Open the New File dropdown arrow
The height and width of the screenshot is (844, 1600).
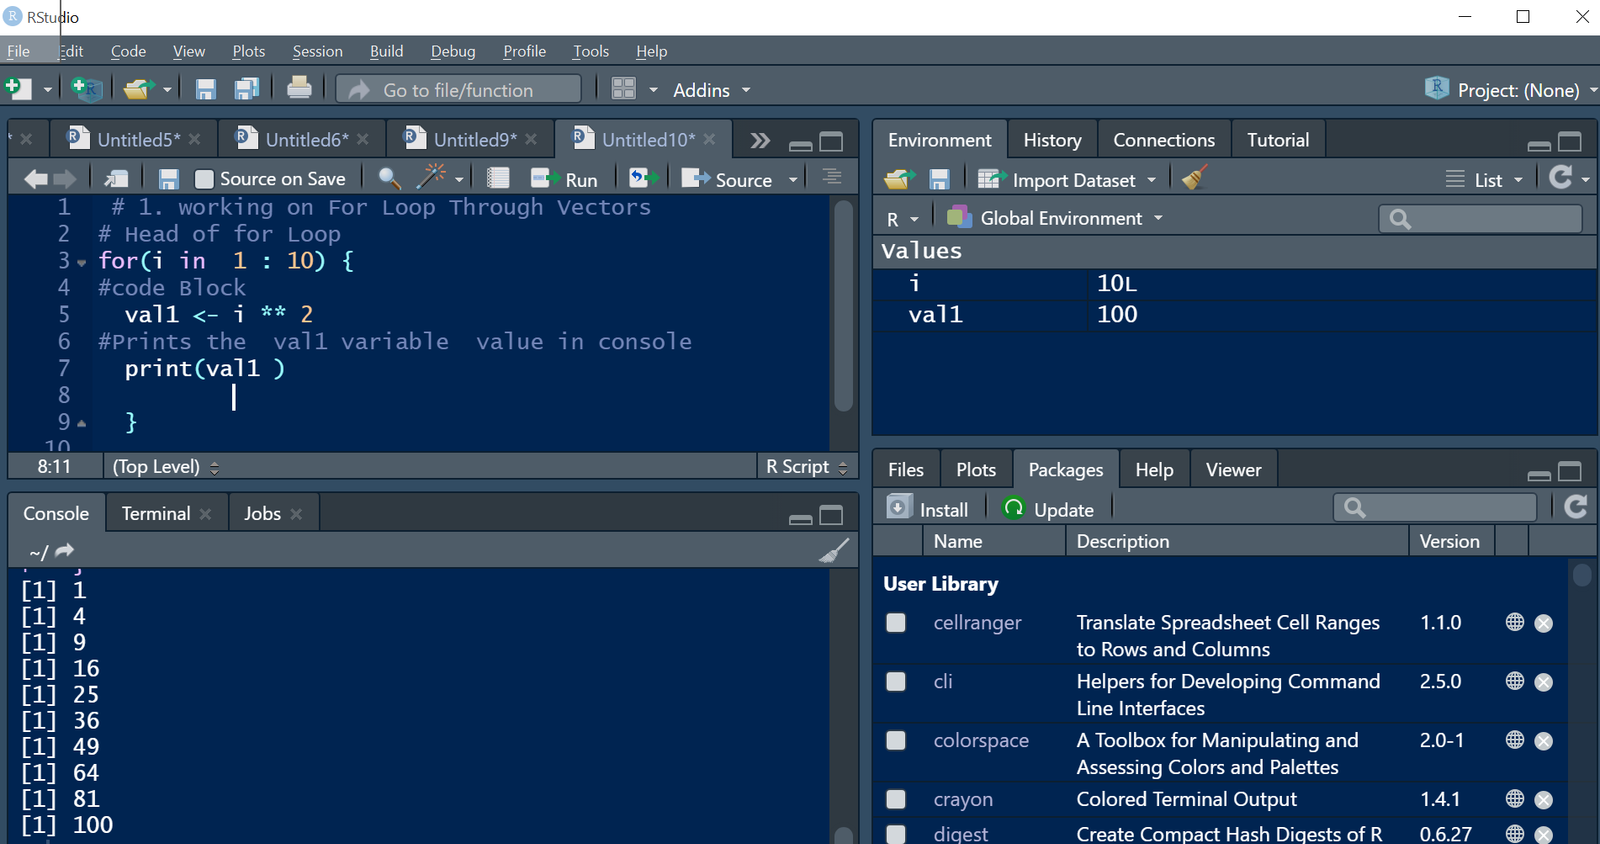(x=47, y=90)
